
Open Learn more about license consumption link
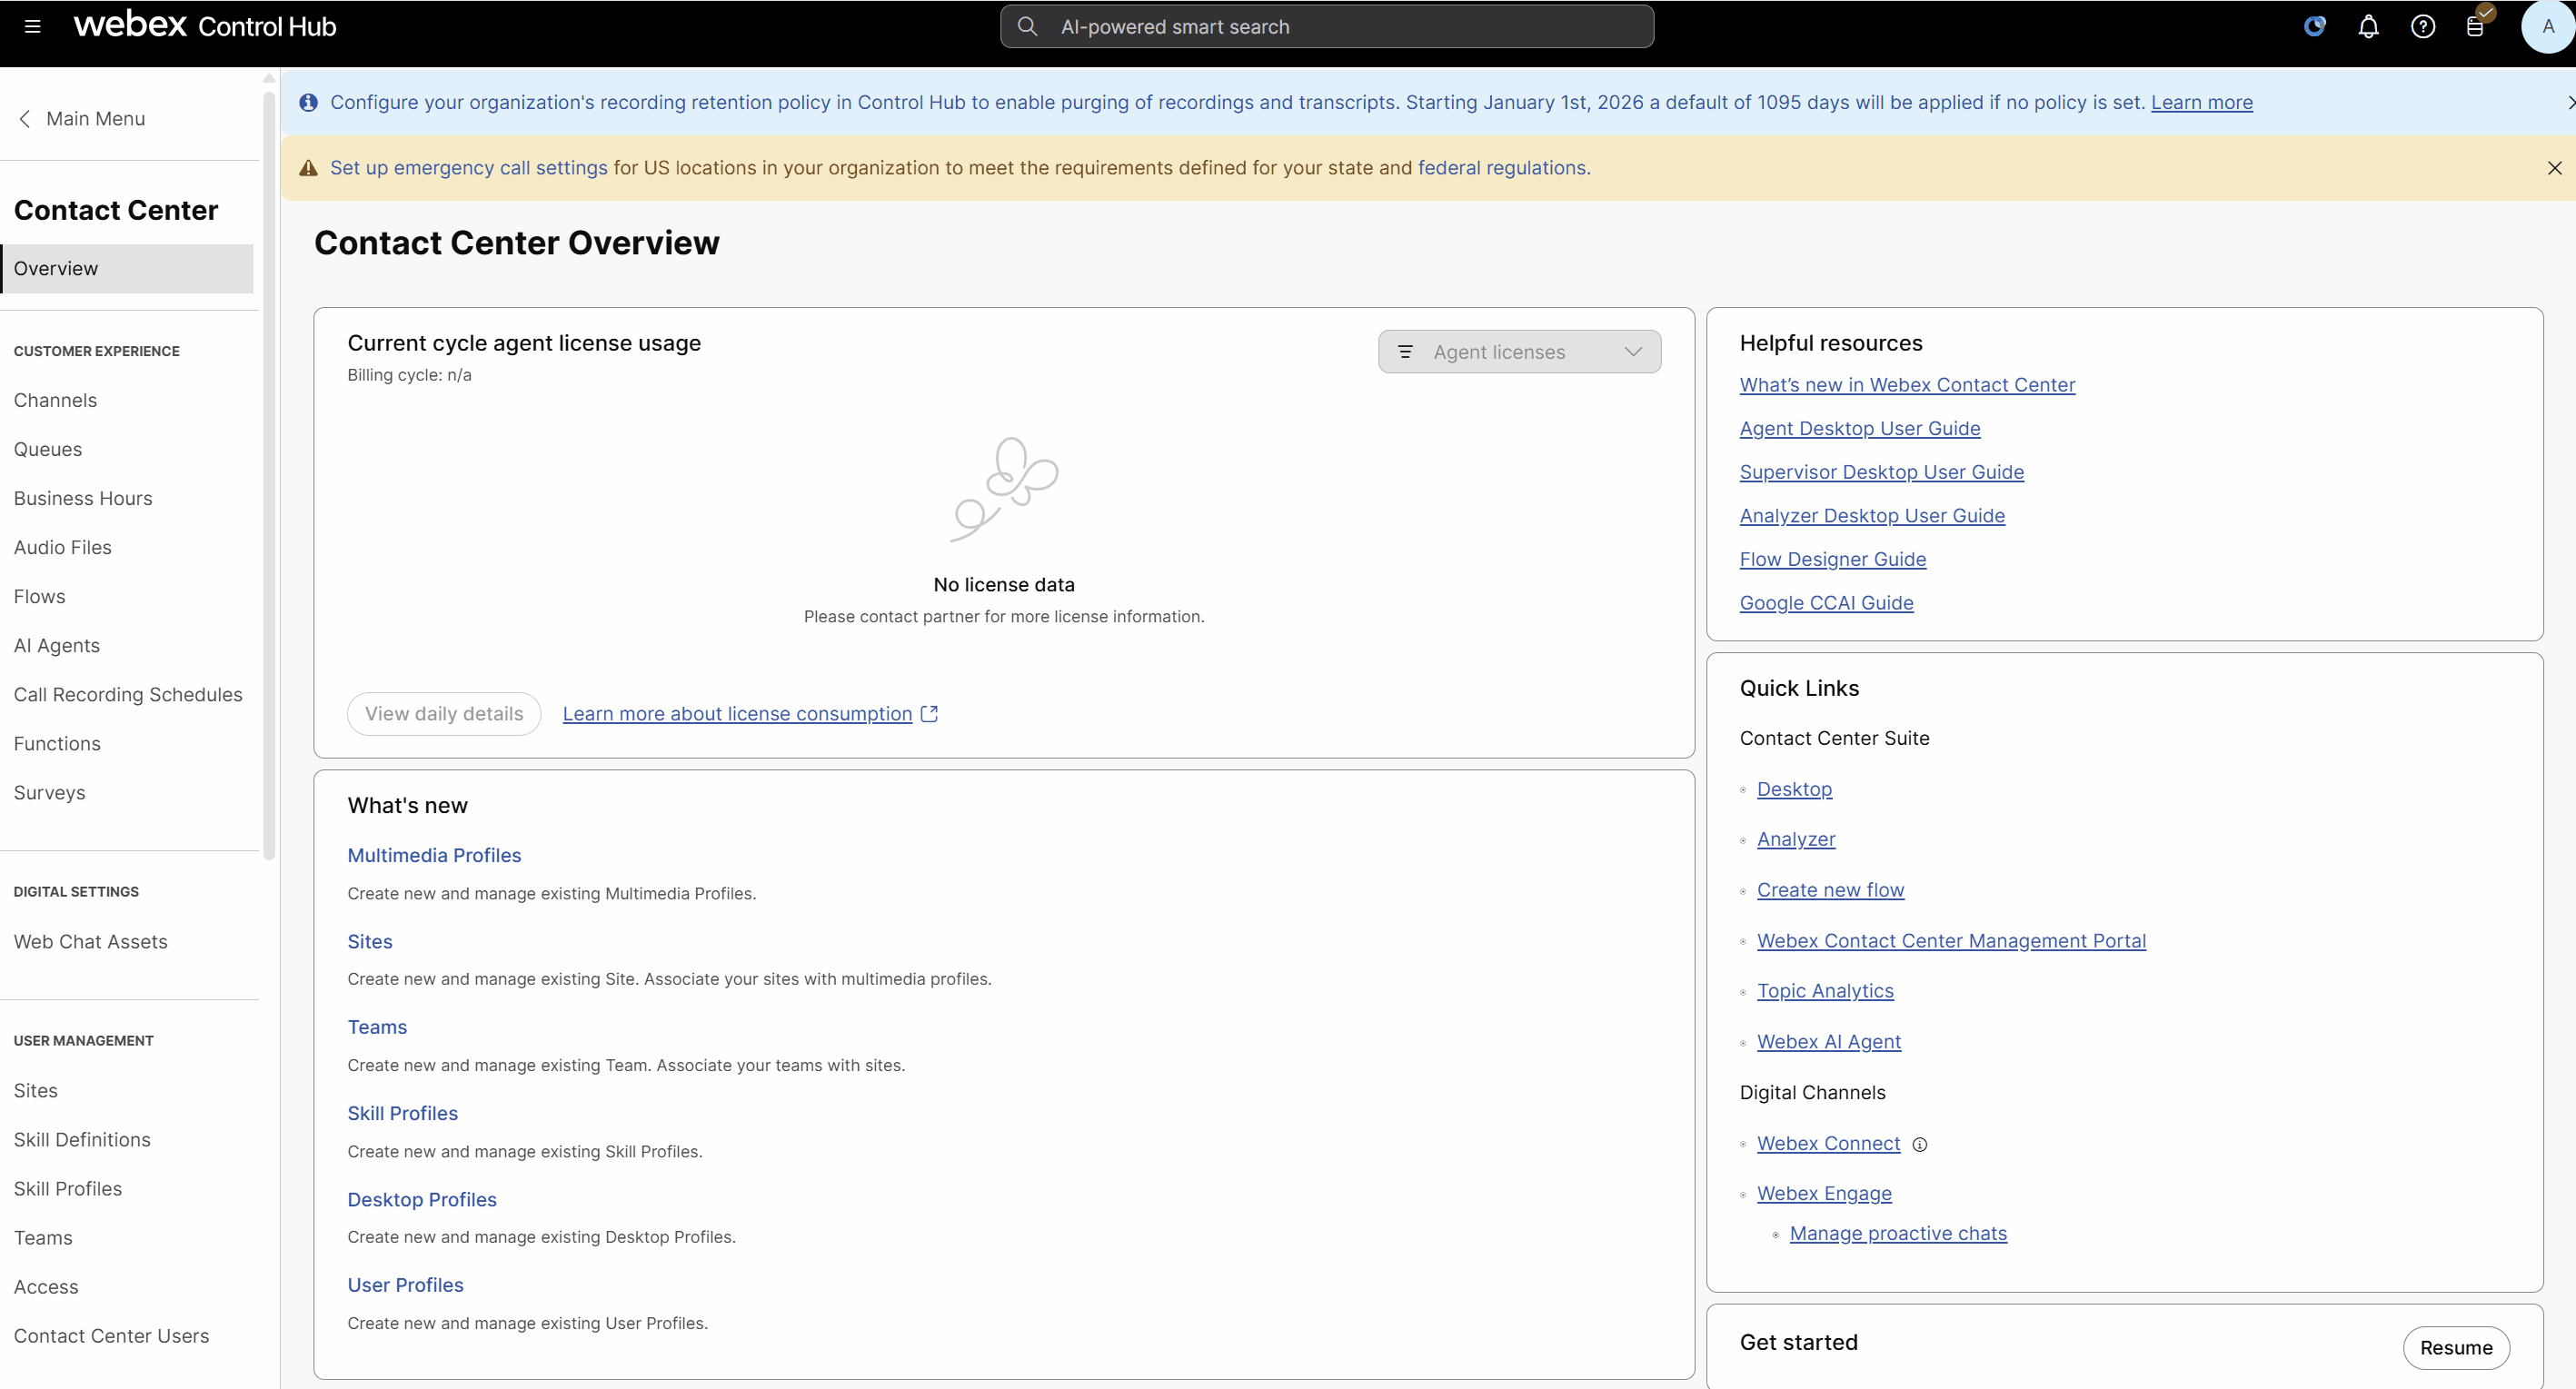pyautogui.click(x=737, y=714)
